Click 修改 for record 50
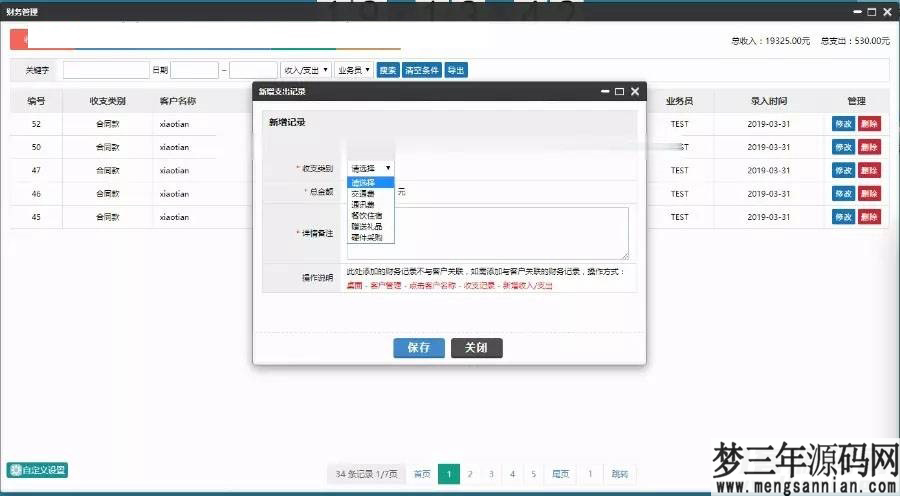900x496 pixels. (843, 147)
